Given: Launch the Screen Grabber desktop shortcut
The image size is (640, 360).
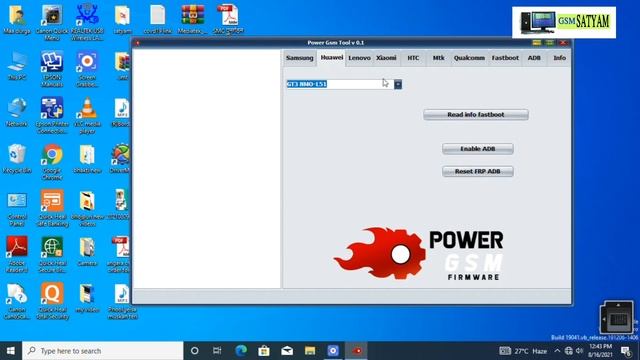Looking at the screenshot, I should (87, 69).
